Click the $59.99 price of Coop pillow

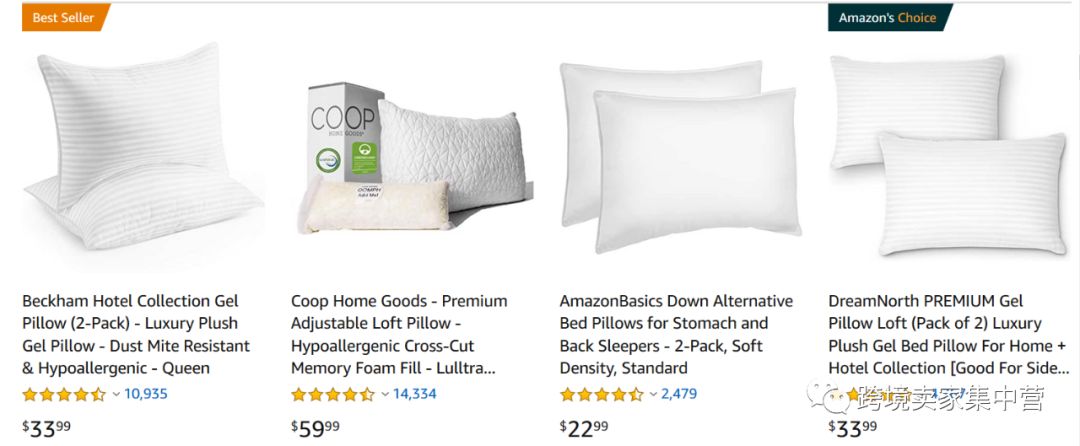click(315, 428)
